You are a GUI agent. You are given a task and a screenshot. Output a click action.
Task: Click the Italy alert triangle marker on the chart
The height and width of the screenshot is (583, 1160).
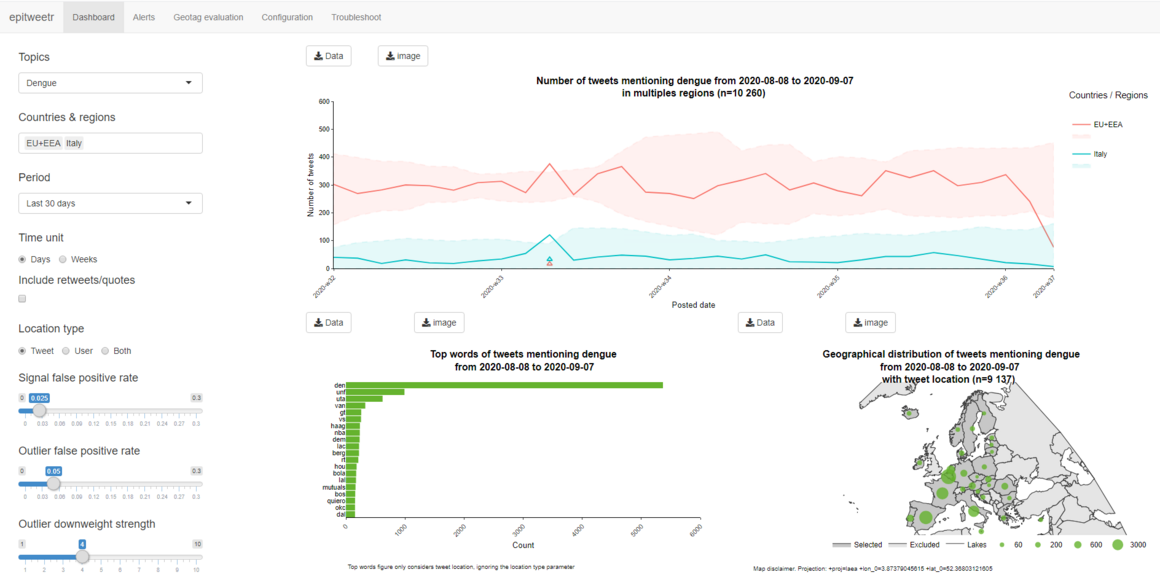click(x=550, y=261)
